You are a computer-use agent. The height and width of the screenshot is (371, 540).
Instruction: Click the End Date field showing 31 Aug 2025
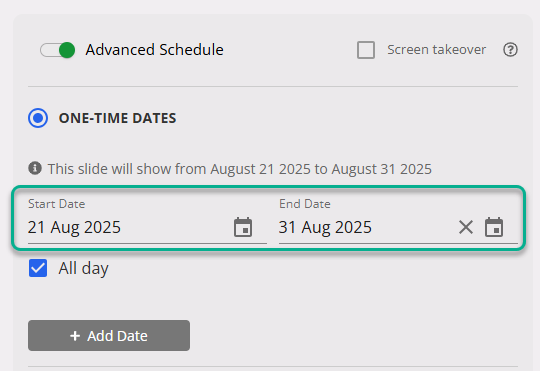point(398,220)
